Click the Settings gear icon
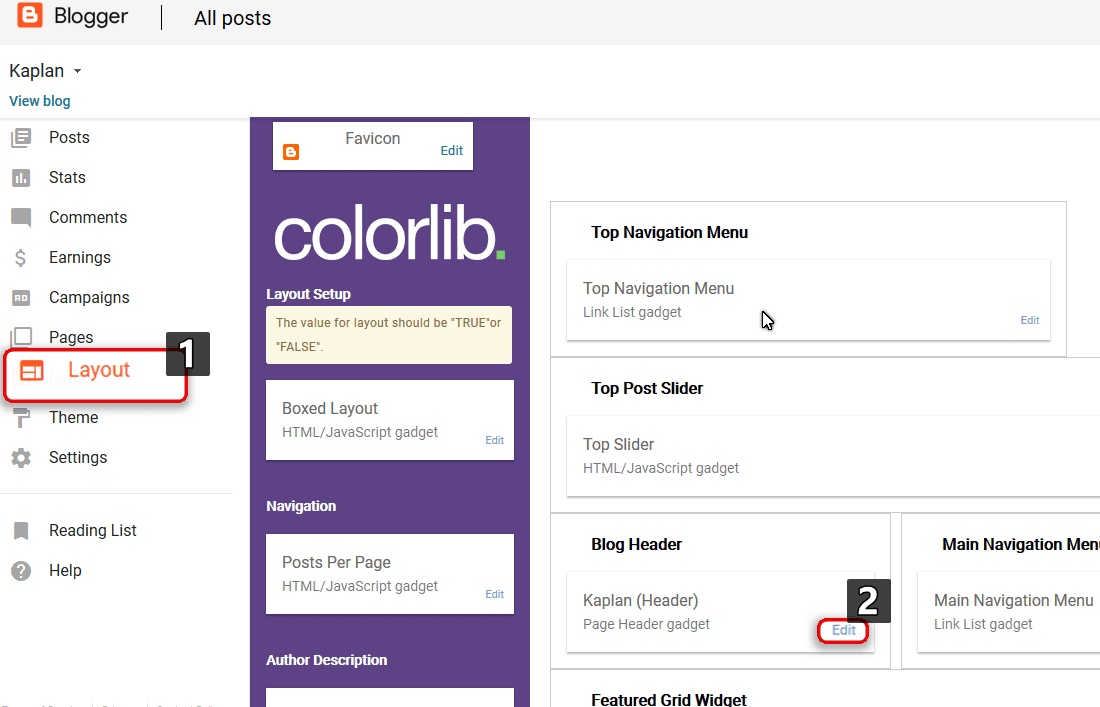The image size is (1100, 707). (25, 457)
